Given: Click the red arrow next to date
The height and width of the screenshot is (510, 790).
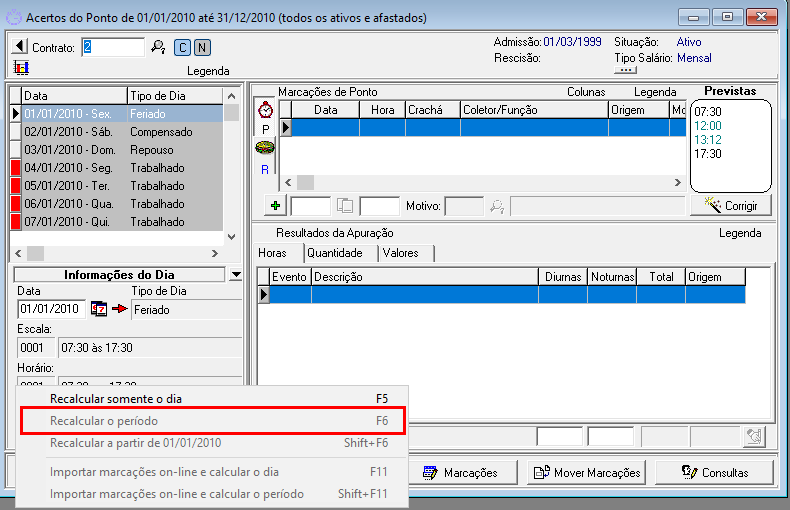Looking at the screenshot, I should (x=119, y=309).
